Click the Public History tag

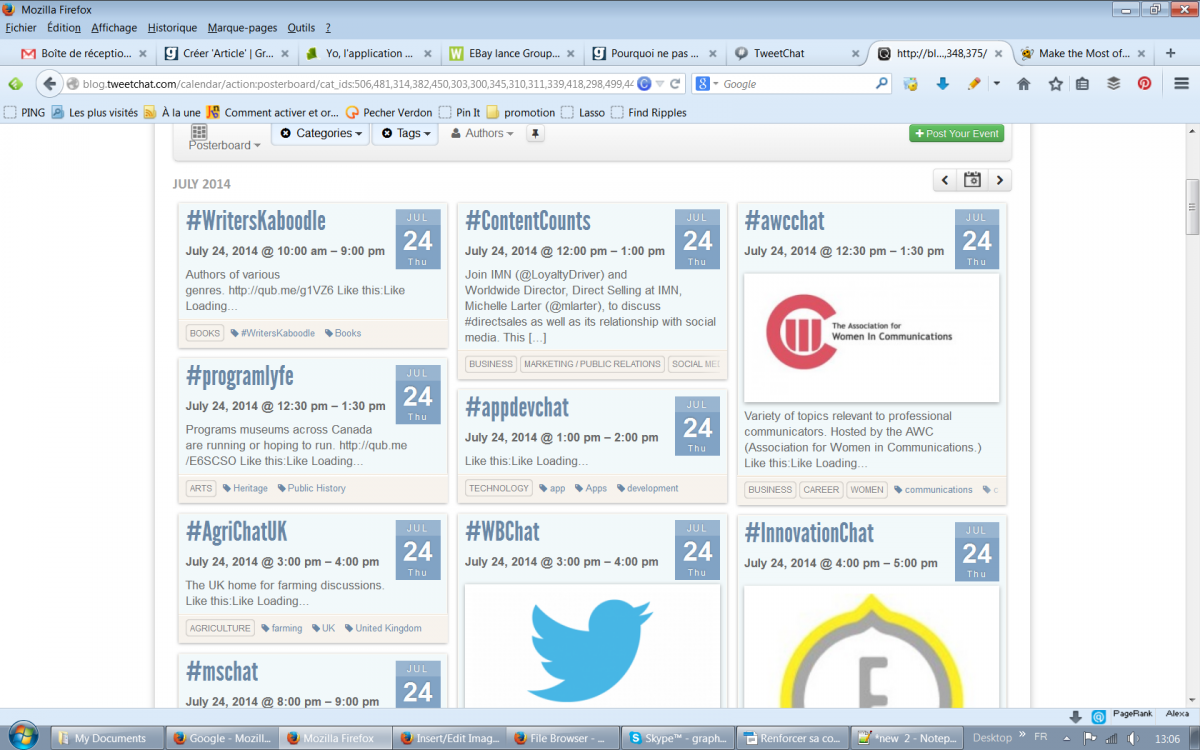[x=311, y=488]
